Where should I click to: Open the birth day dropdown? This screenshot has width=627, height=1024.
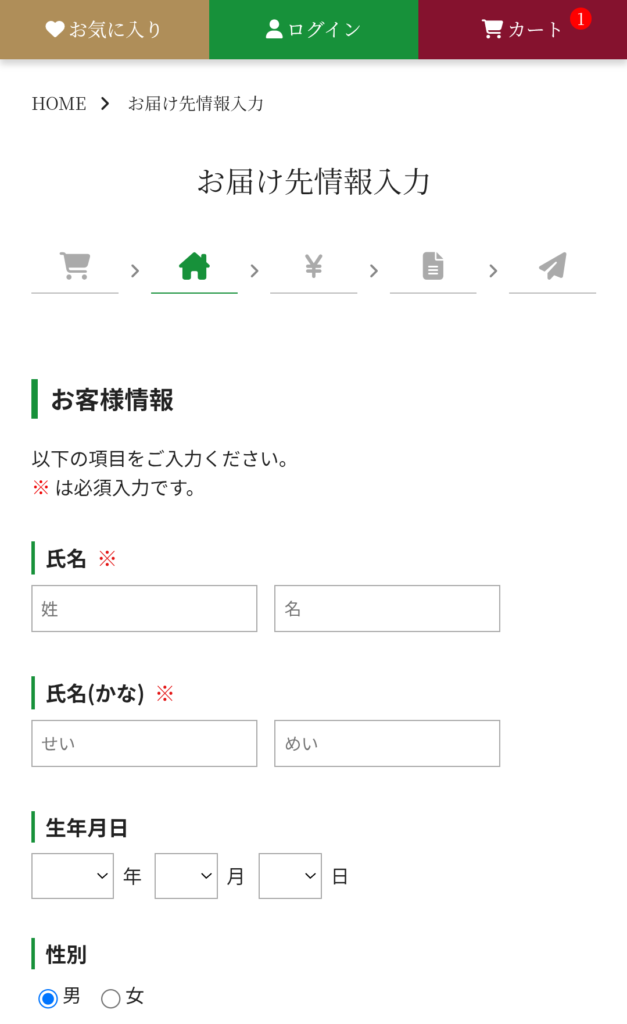point(290,876)
